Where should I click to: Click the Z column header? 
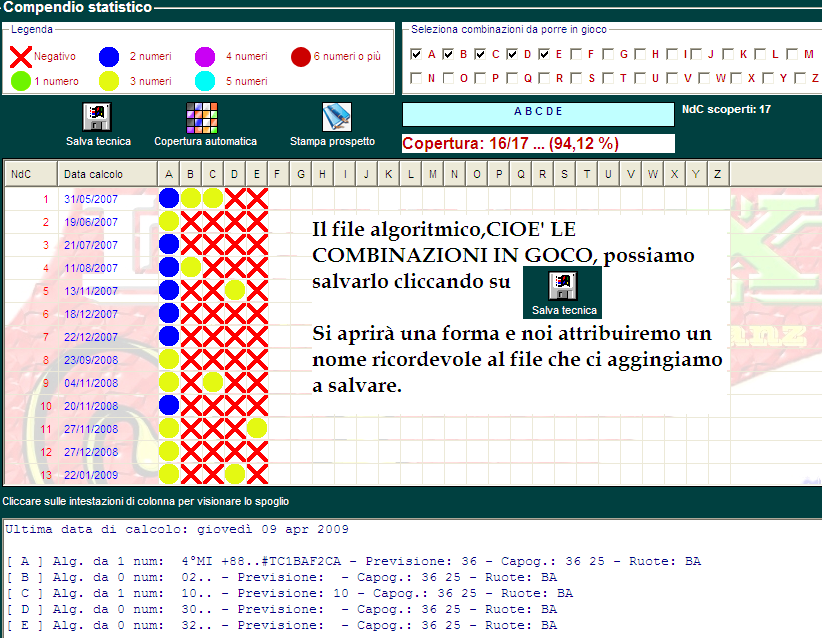[x=718, y=174]
